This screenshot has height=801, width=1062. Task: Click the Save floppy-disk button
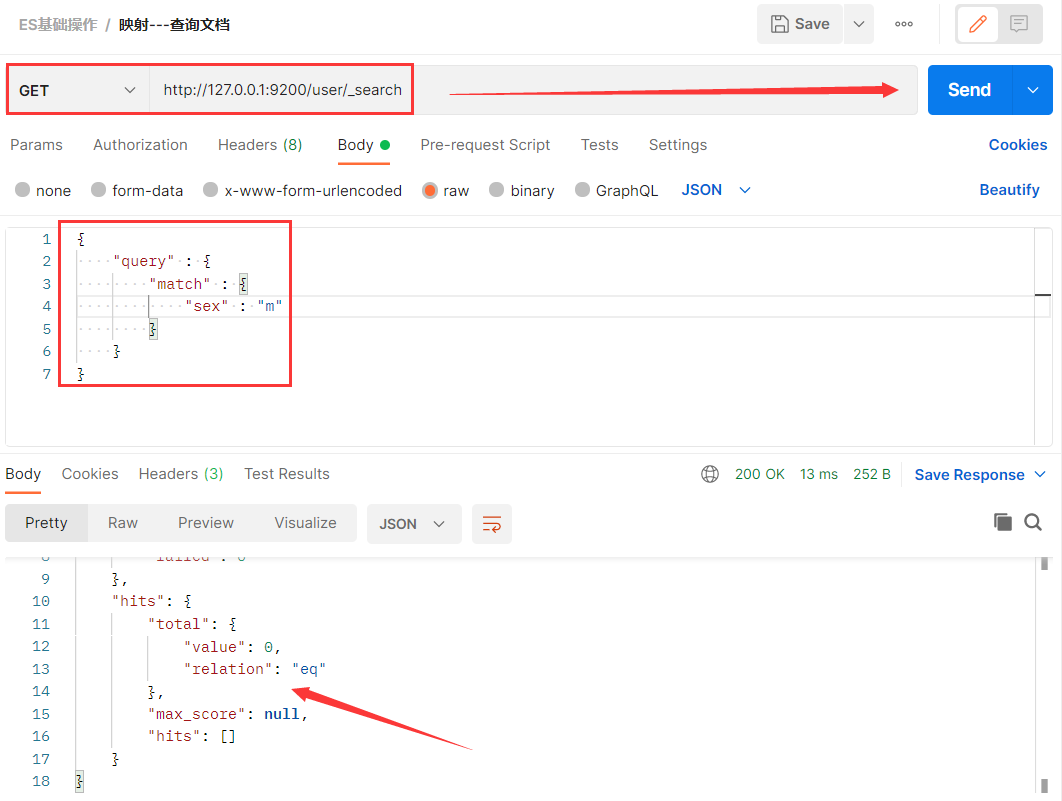click(x=800, y=24)
